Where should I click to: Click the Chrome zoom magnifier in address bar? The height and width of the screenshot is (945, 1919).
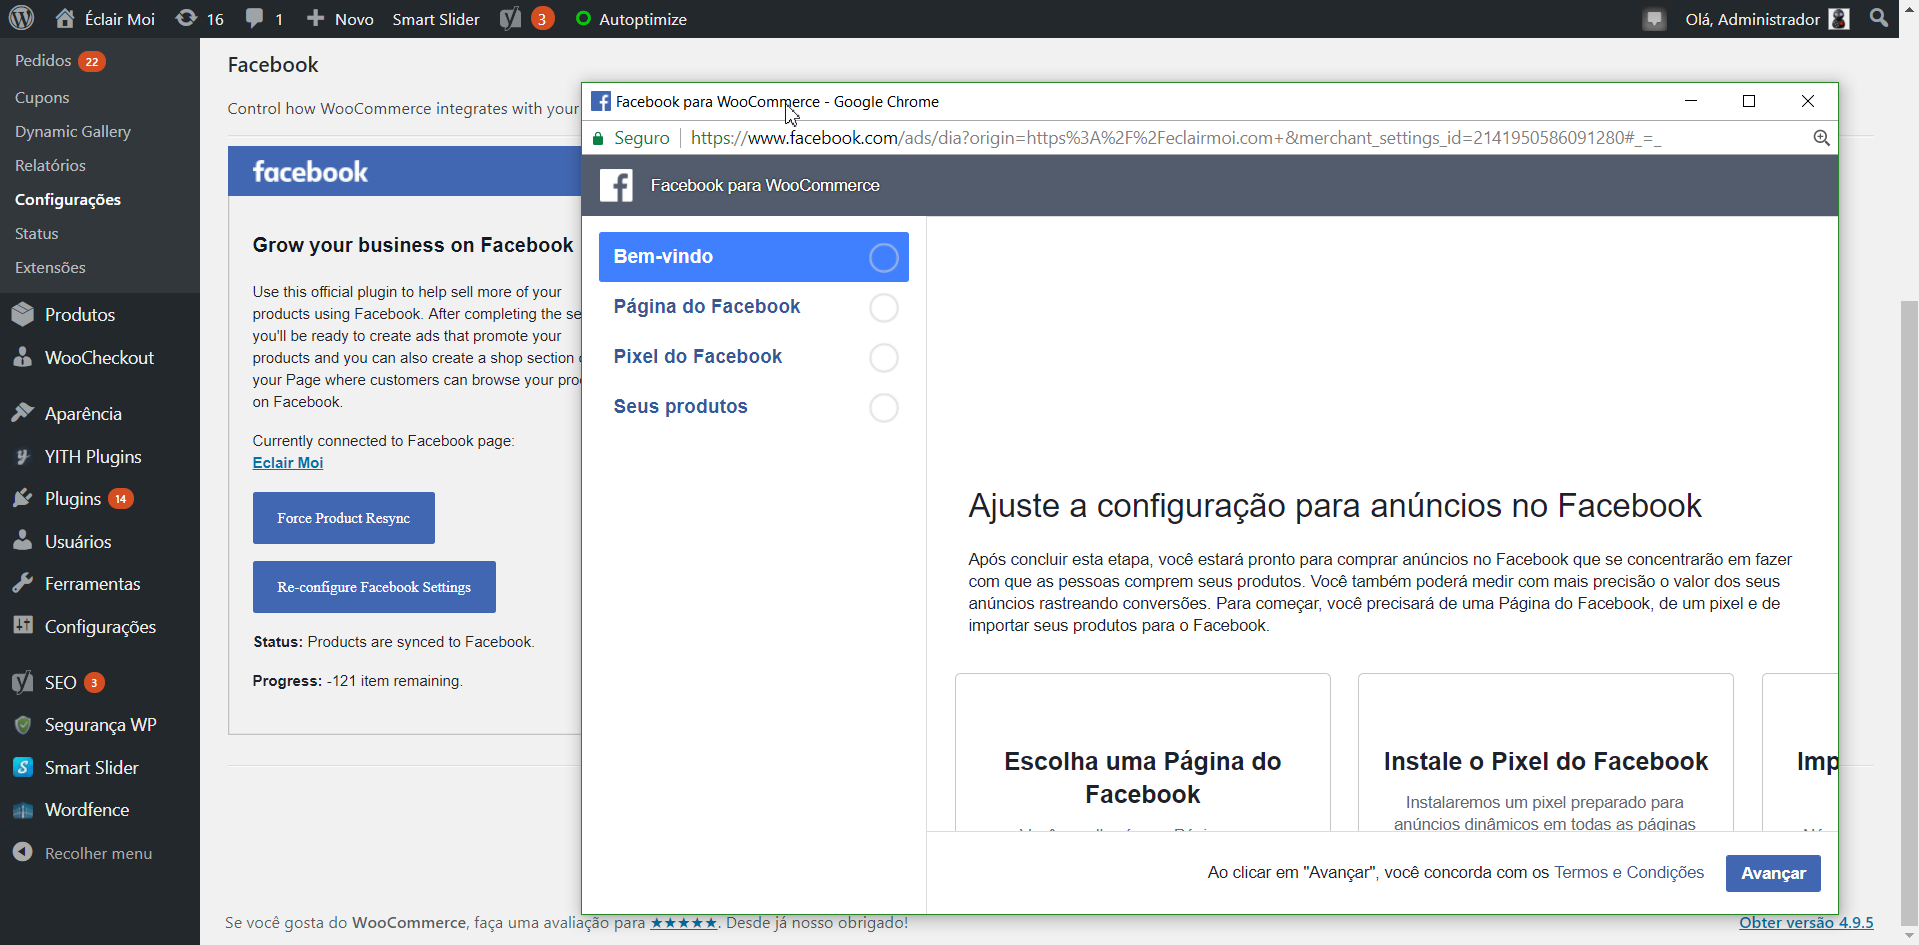[1822, 138]
